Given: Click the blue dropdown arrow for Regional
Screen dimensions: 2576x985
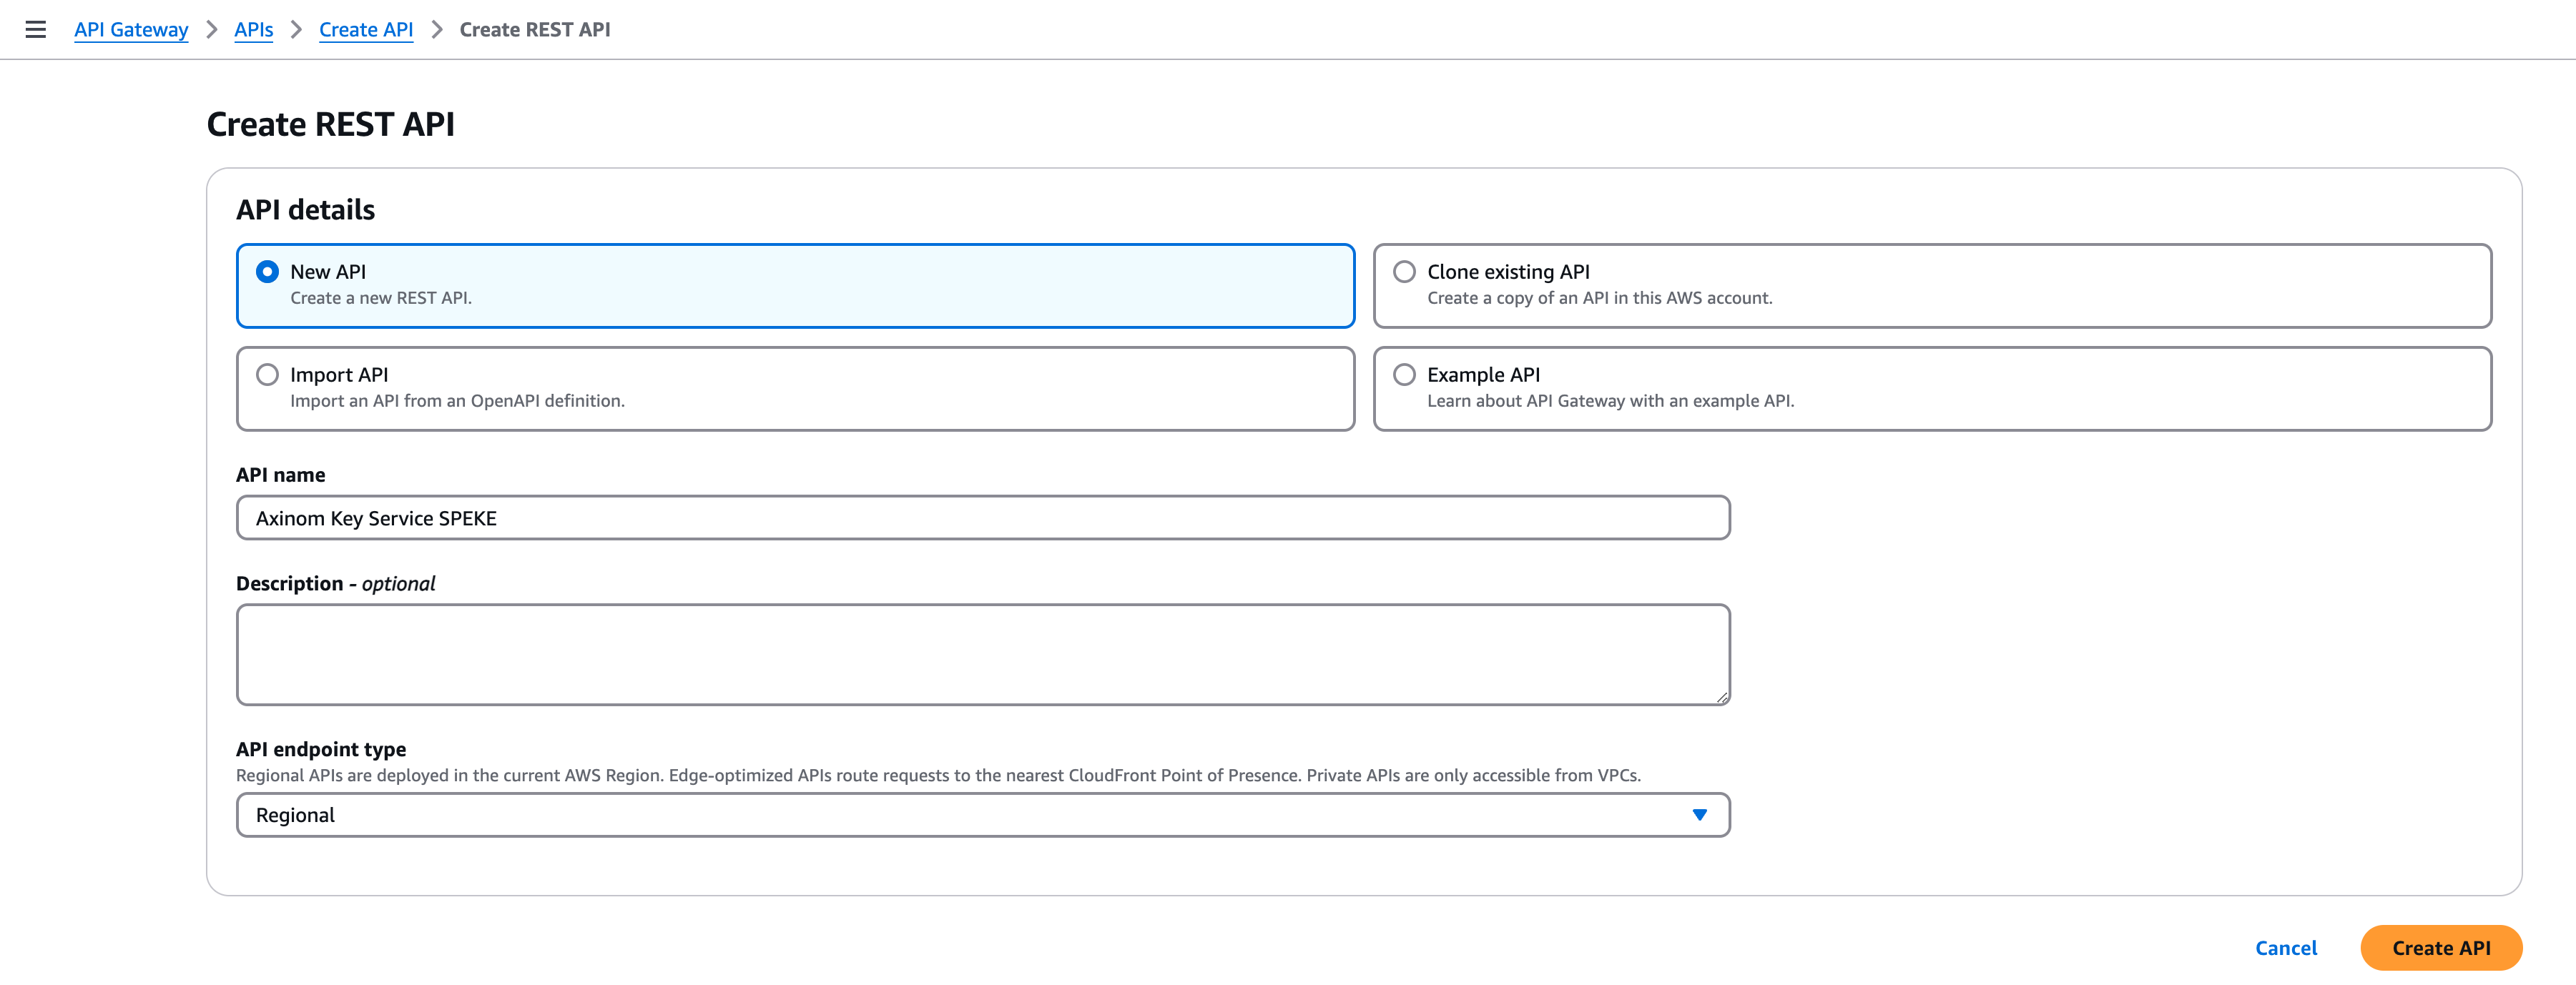Looking at the screenshot, I should 1699,815.
